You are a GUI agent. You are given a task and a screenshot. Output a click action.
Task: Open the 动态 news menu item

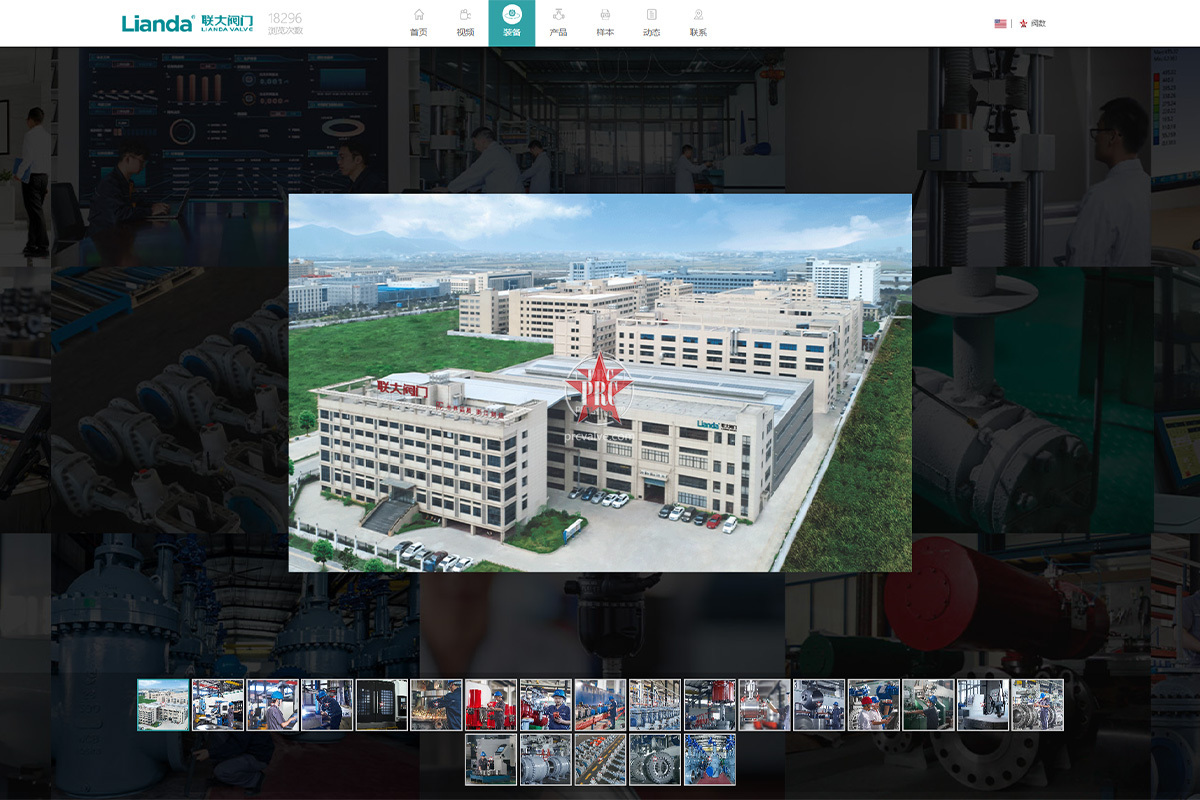click(x=651, y=23)
